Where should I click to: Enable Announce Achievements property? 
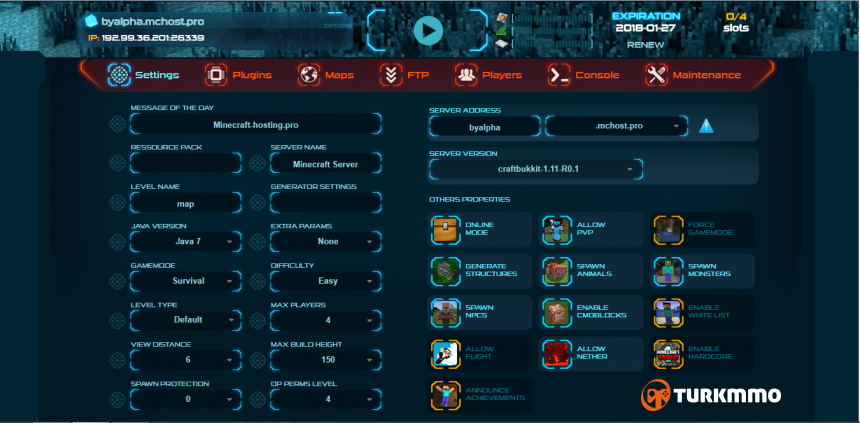click(x=480, y=394)
